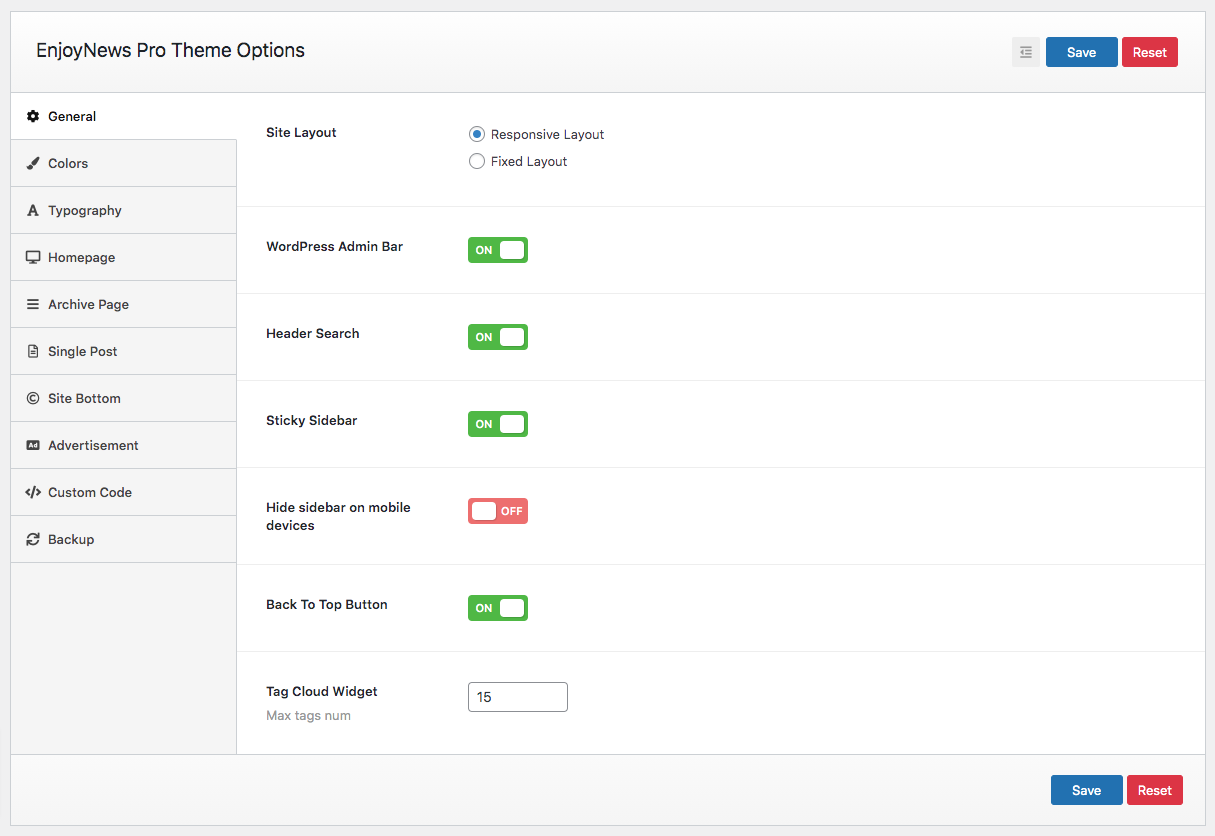Screen dimensions: 1215x836
Task: Click the copyright icon beside Site Bottom
Action: point(33,398)
